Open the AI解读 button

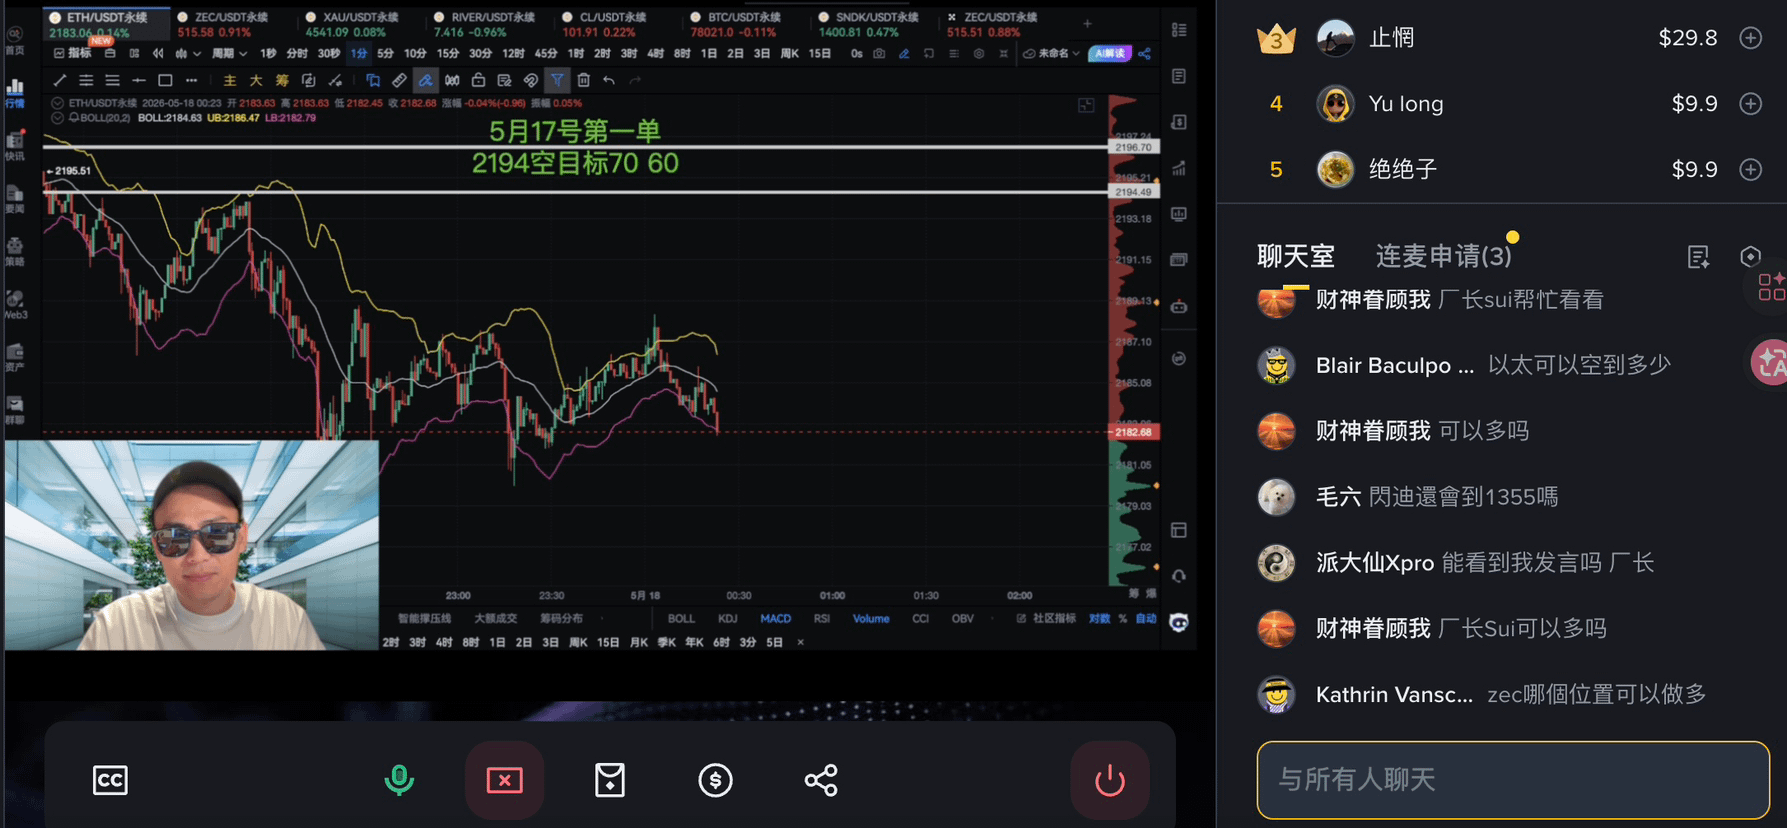[1109, 53]
